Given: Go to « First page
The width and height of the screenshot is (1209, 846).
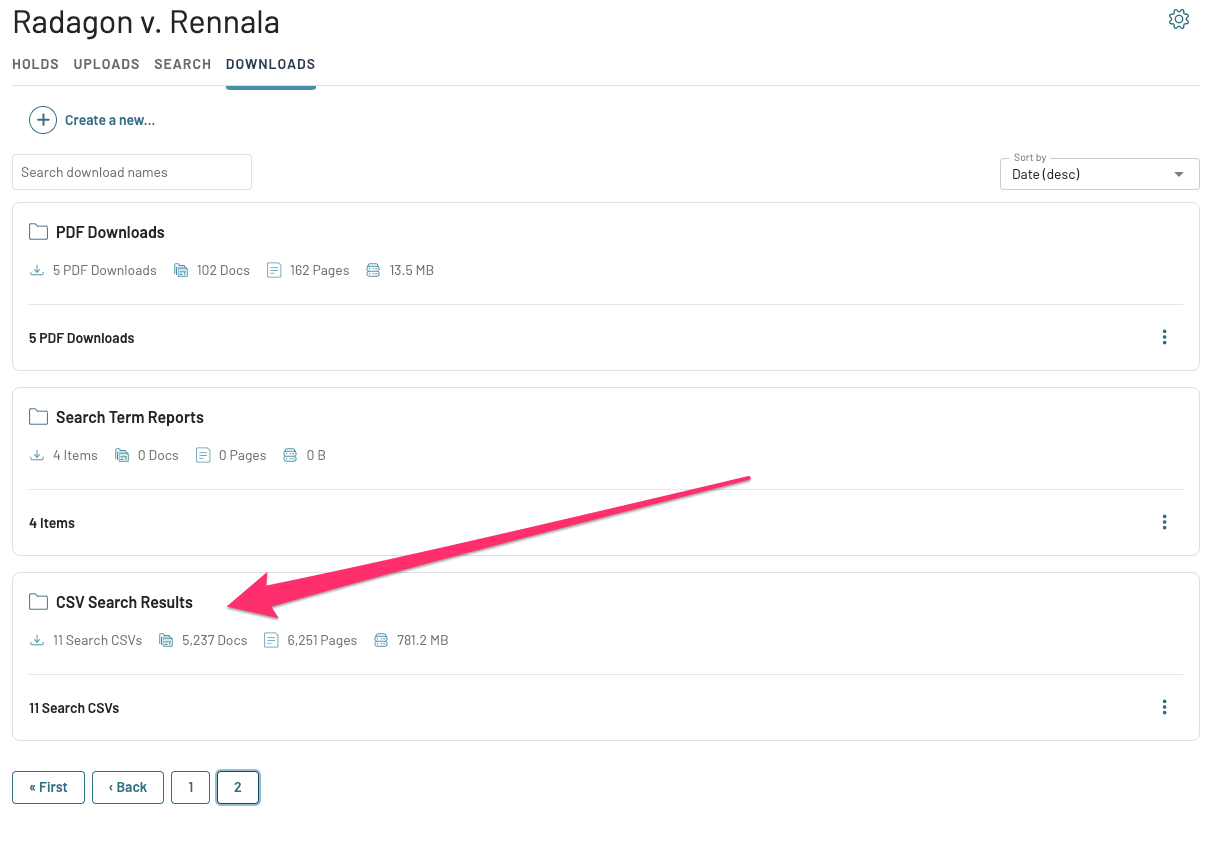Looking at the screenshot, I should [x=48, y=787].
